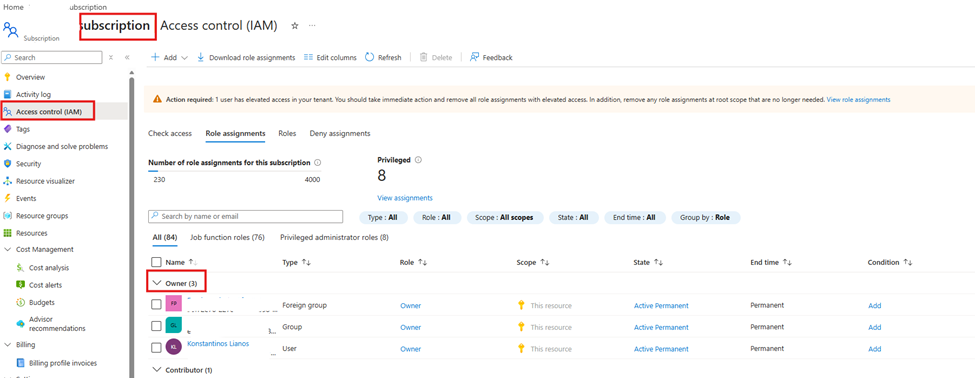This screenshot has width=975, height=378.
Task: Open Feedback from toolbar
Action: [491, 57]
